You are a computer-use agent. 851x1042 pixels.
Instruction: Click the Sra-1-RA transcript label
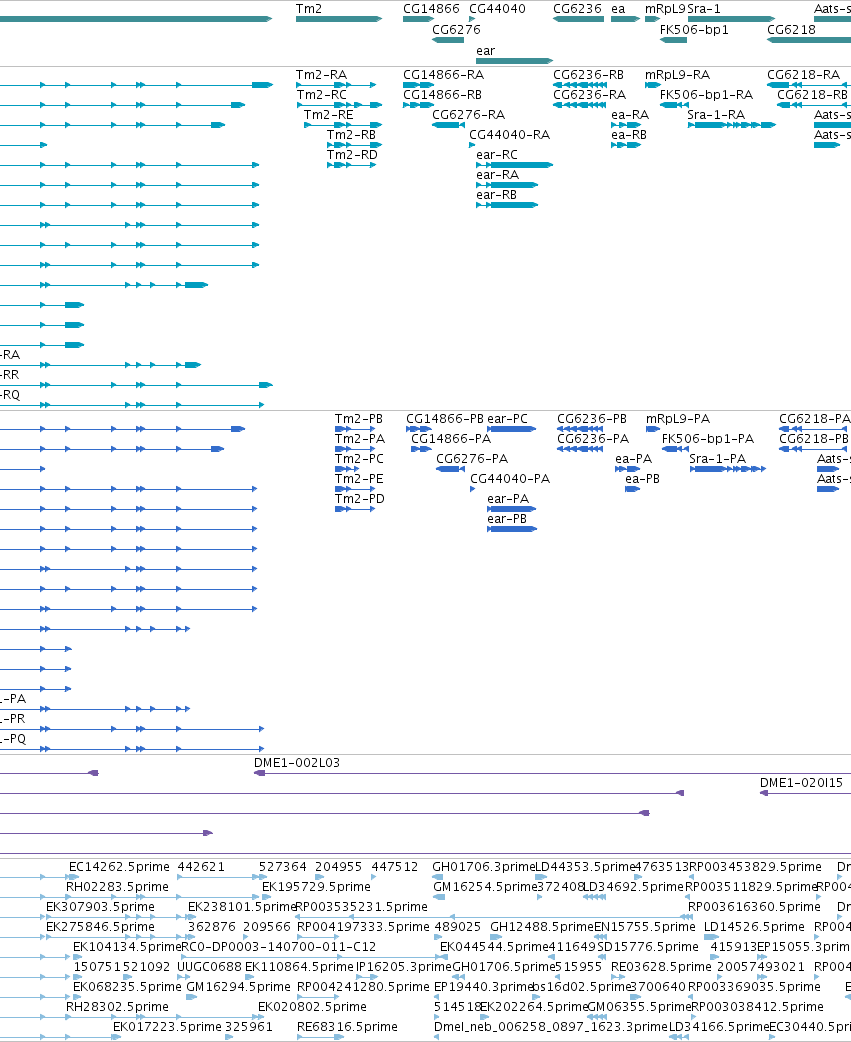pyautogui.click(x=716, y=114)
